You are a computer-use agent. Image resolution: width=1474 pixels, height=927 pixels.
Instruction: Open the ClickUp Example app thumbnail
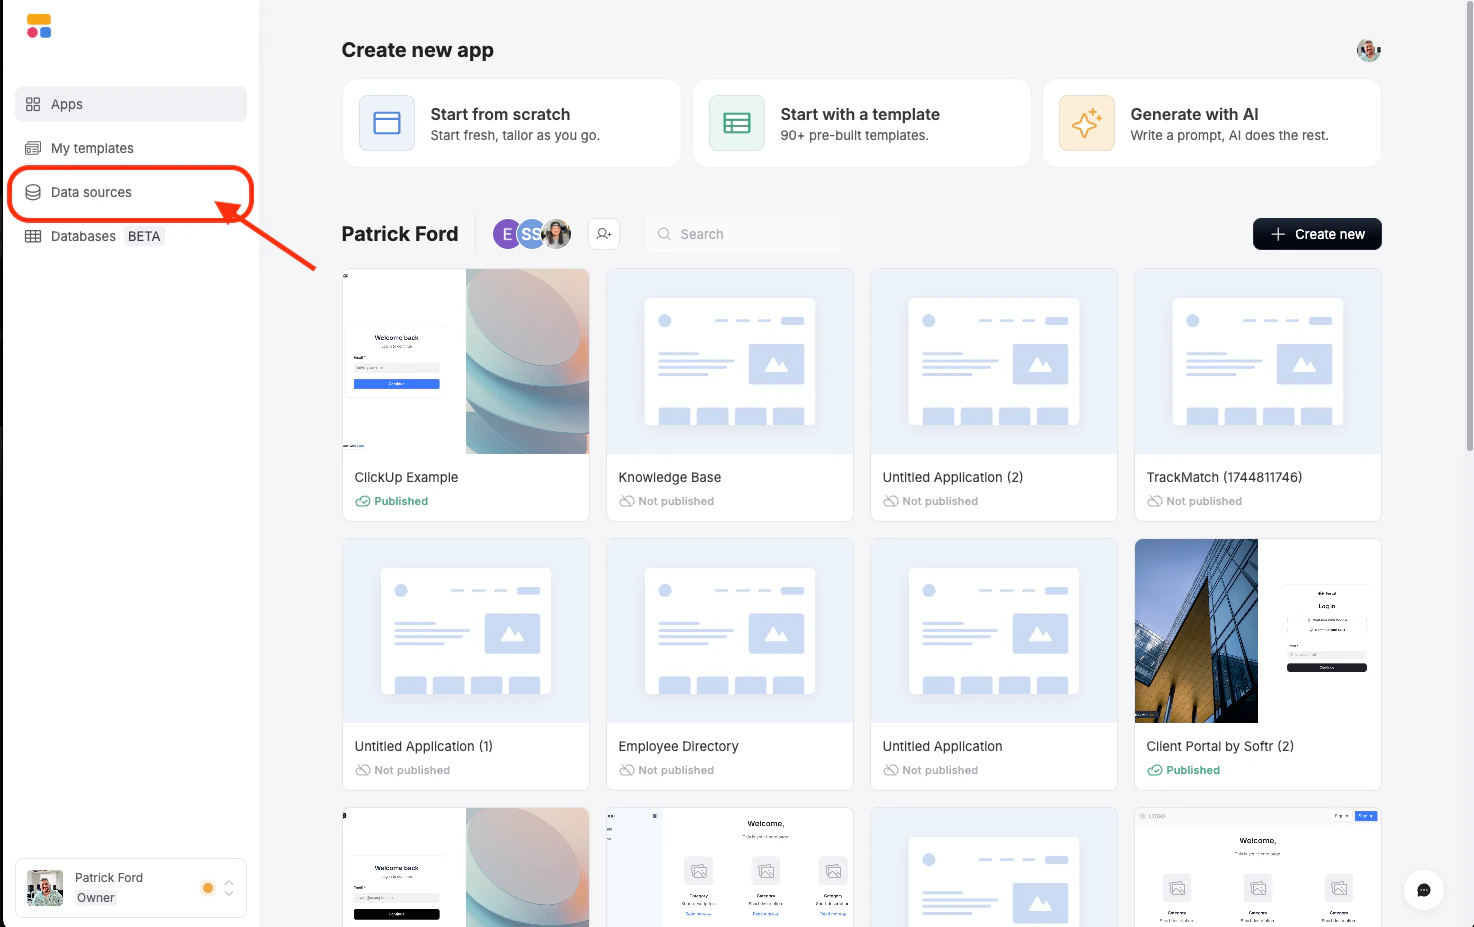click(x=466, y=361)
